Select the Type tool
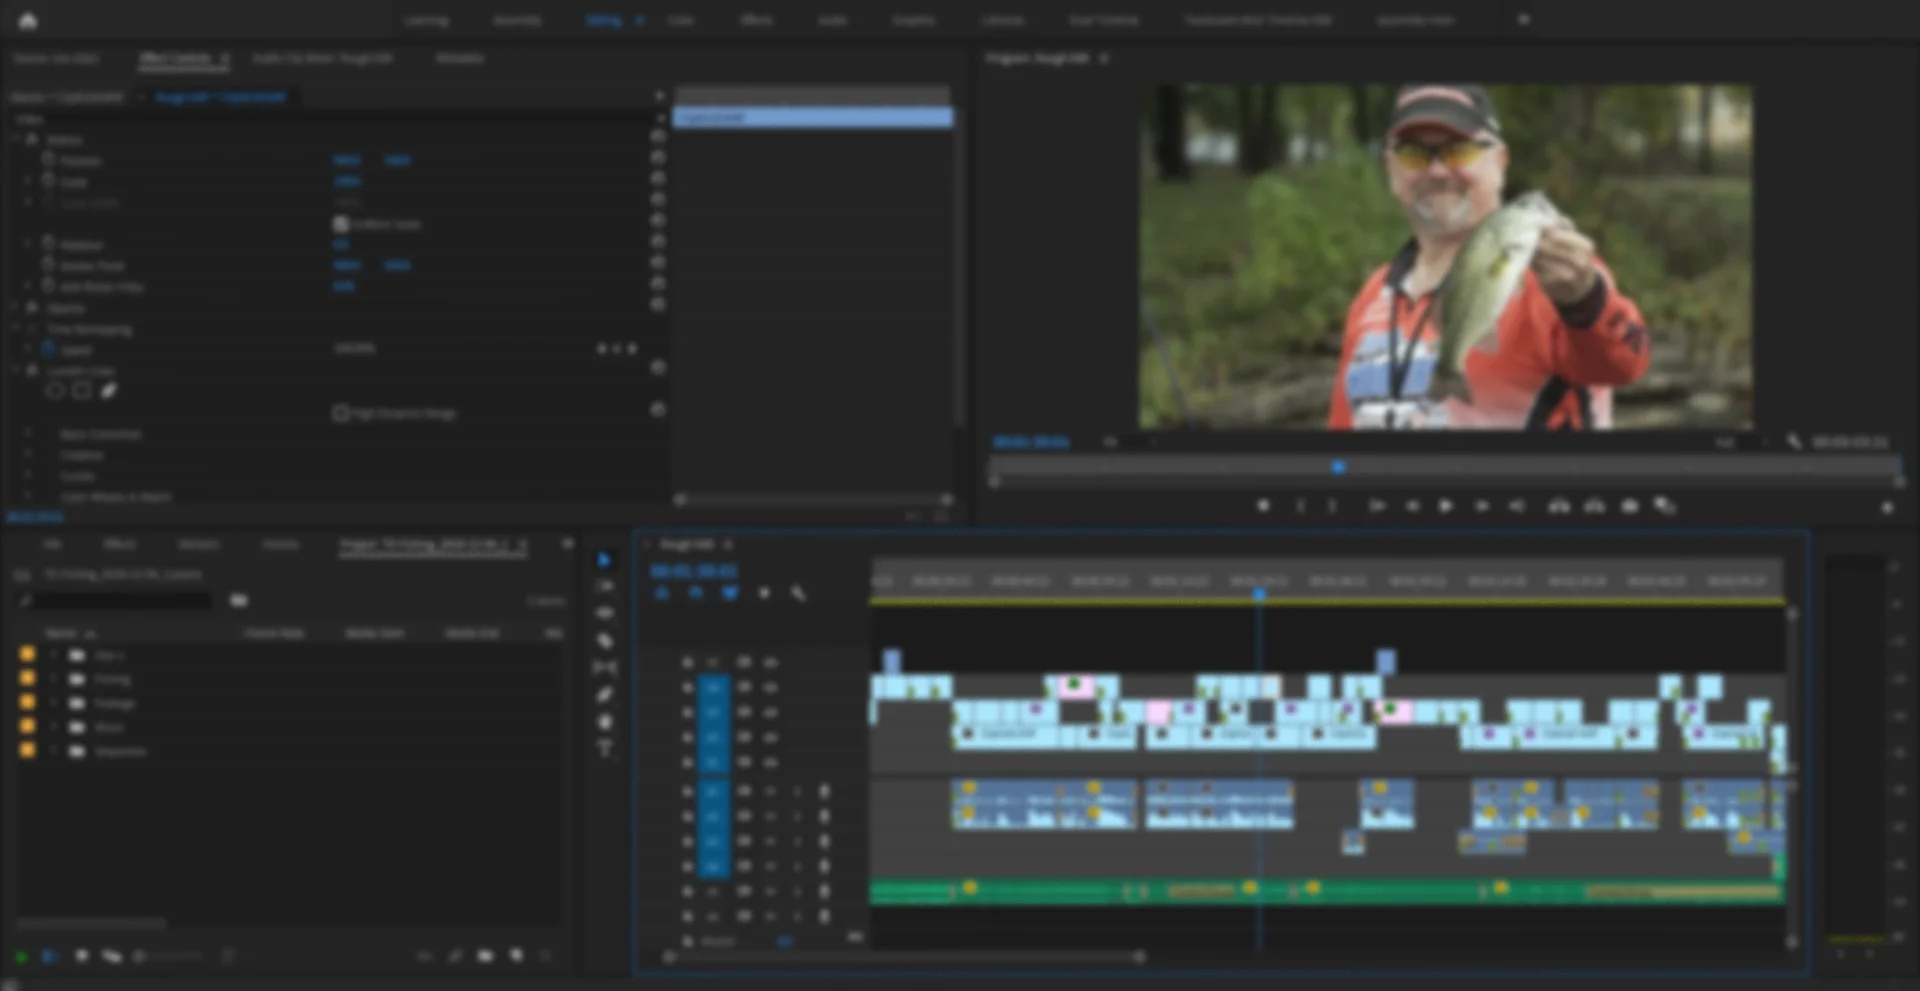Viewport: 1920px width, 991px height. (x=604, y=749)
